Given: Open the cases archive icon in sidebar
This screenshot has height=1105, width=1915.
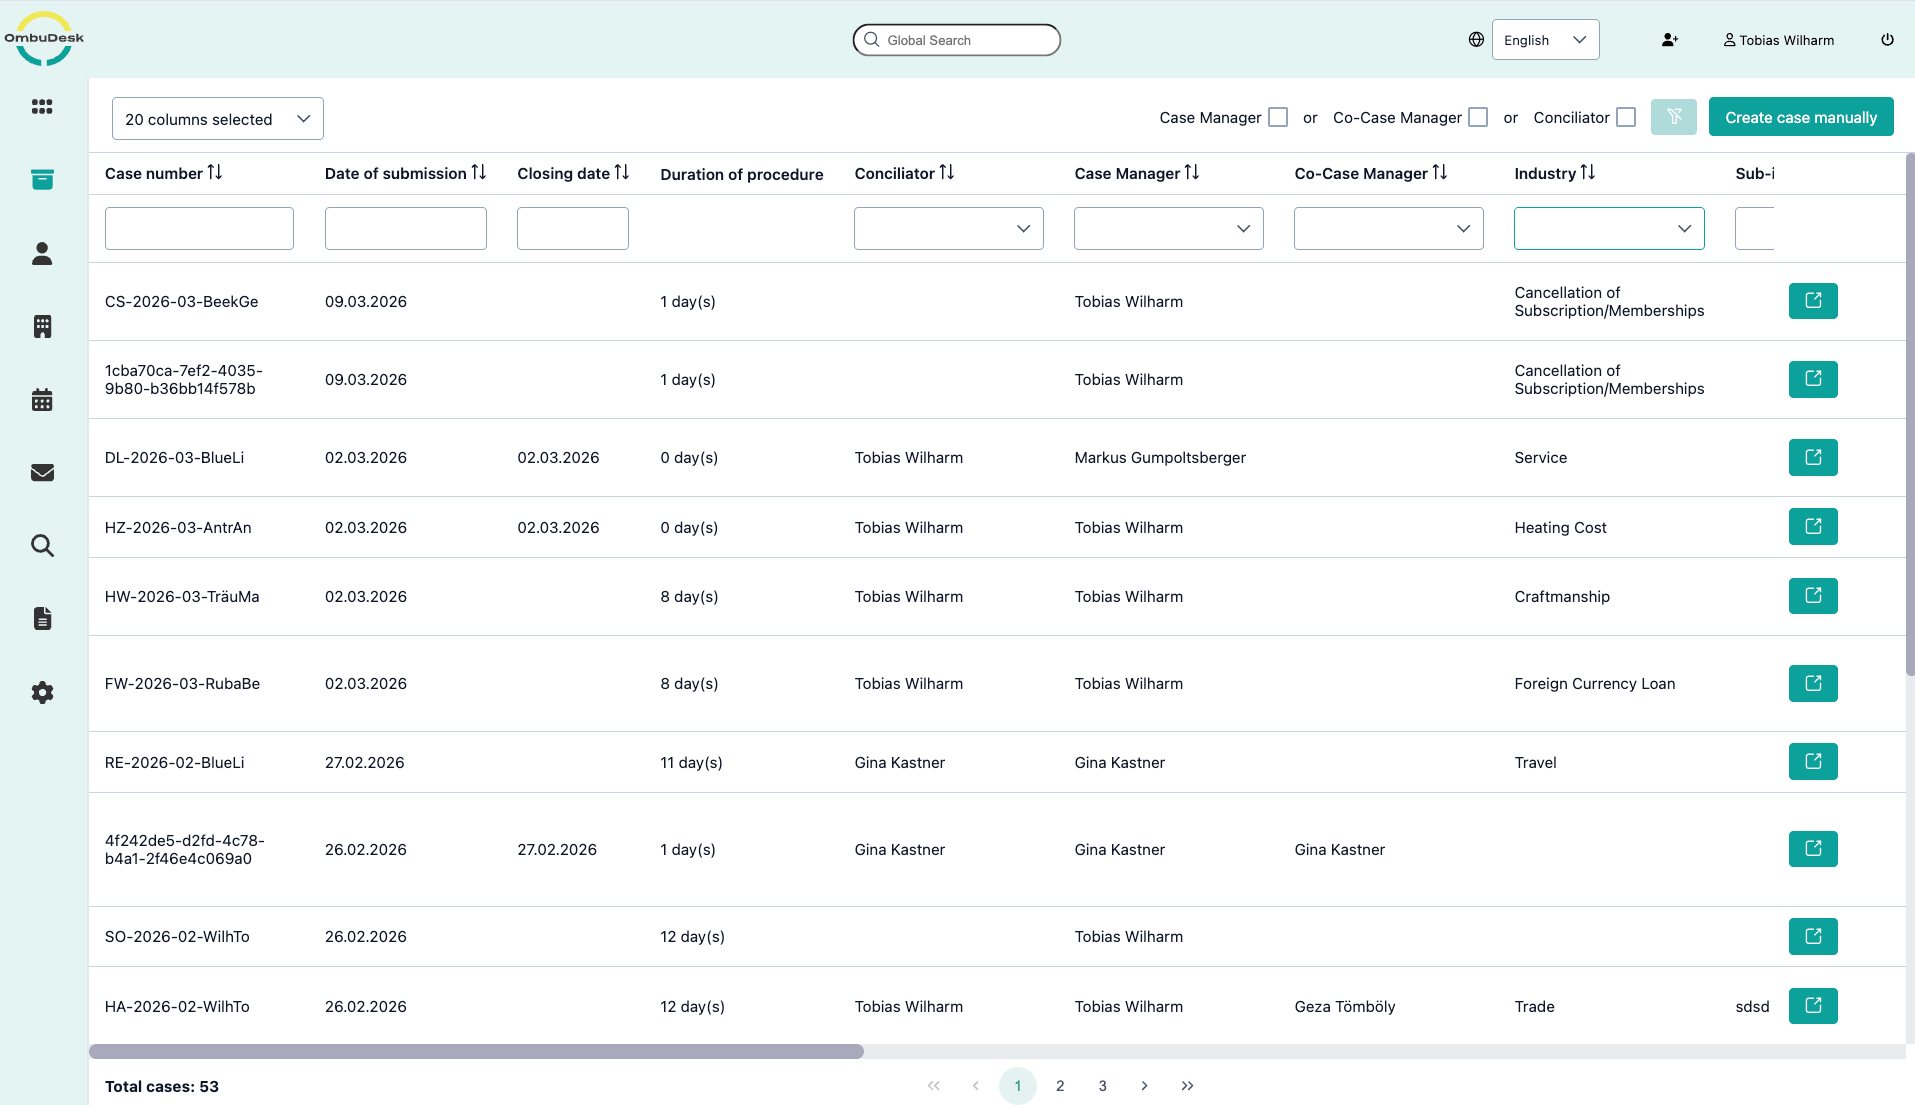Looking at the screenshot, I should [42, 180].
